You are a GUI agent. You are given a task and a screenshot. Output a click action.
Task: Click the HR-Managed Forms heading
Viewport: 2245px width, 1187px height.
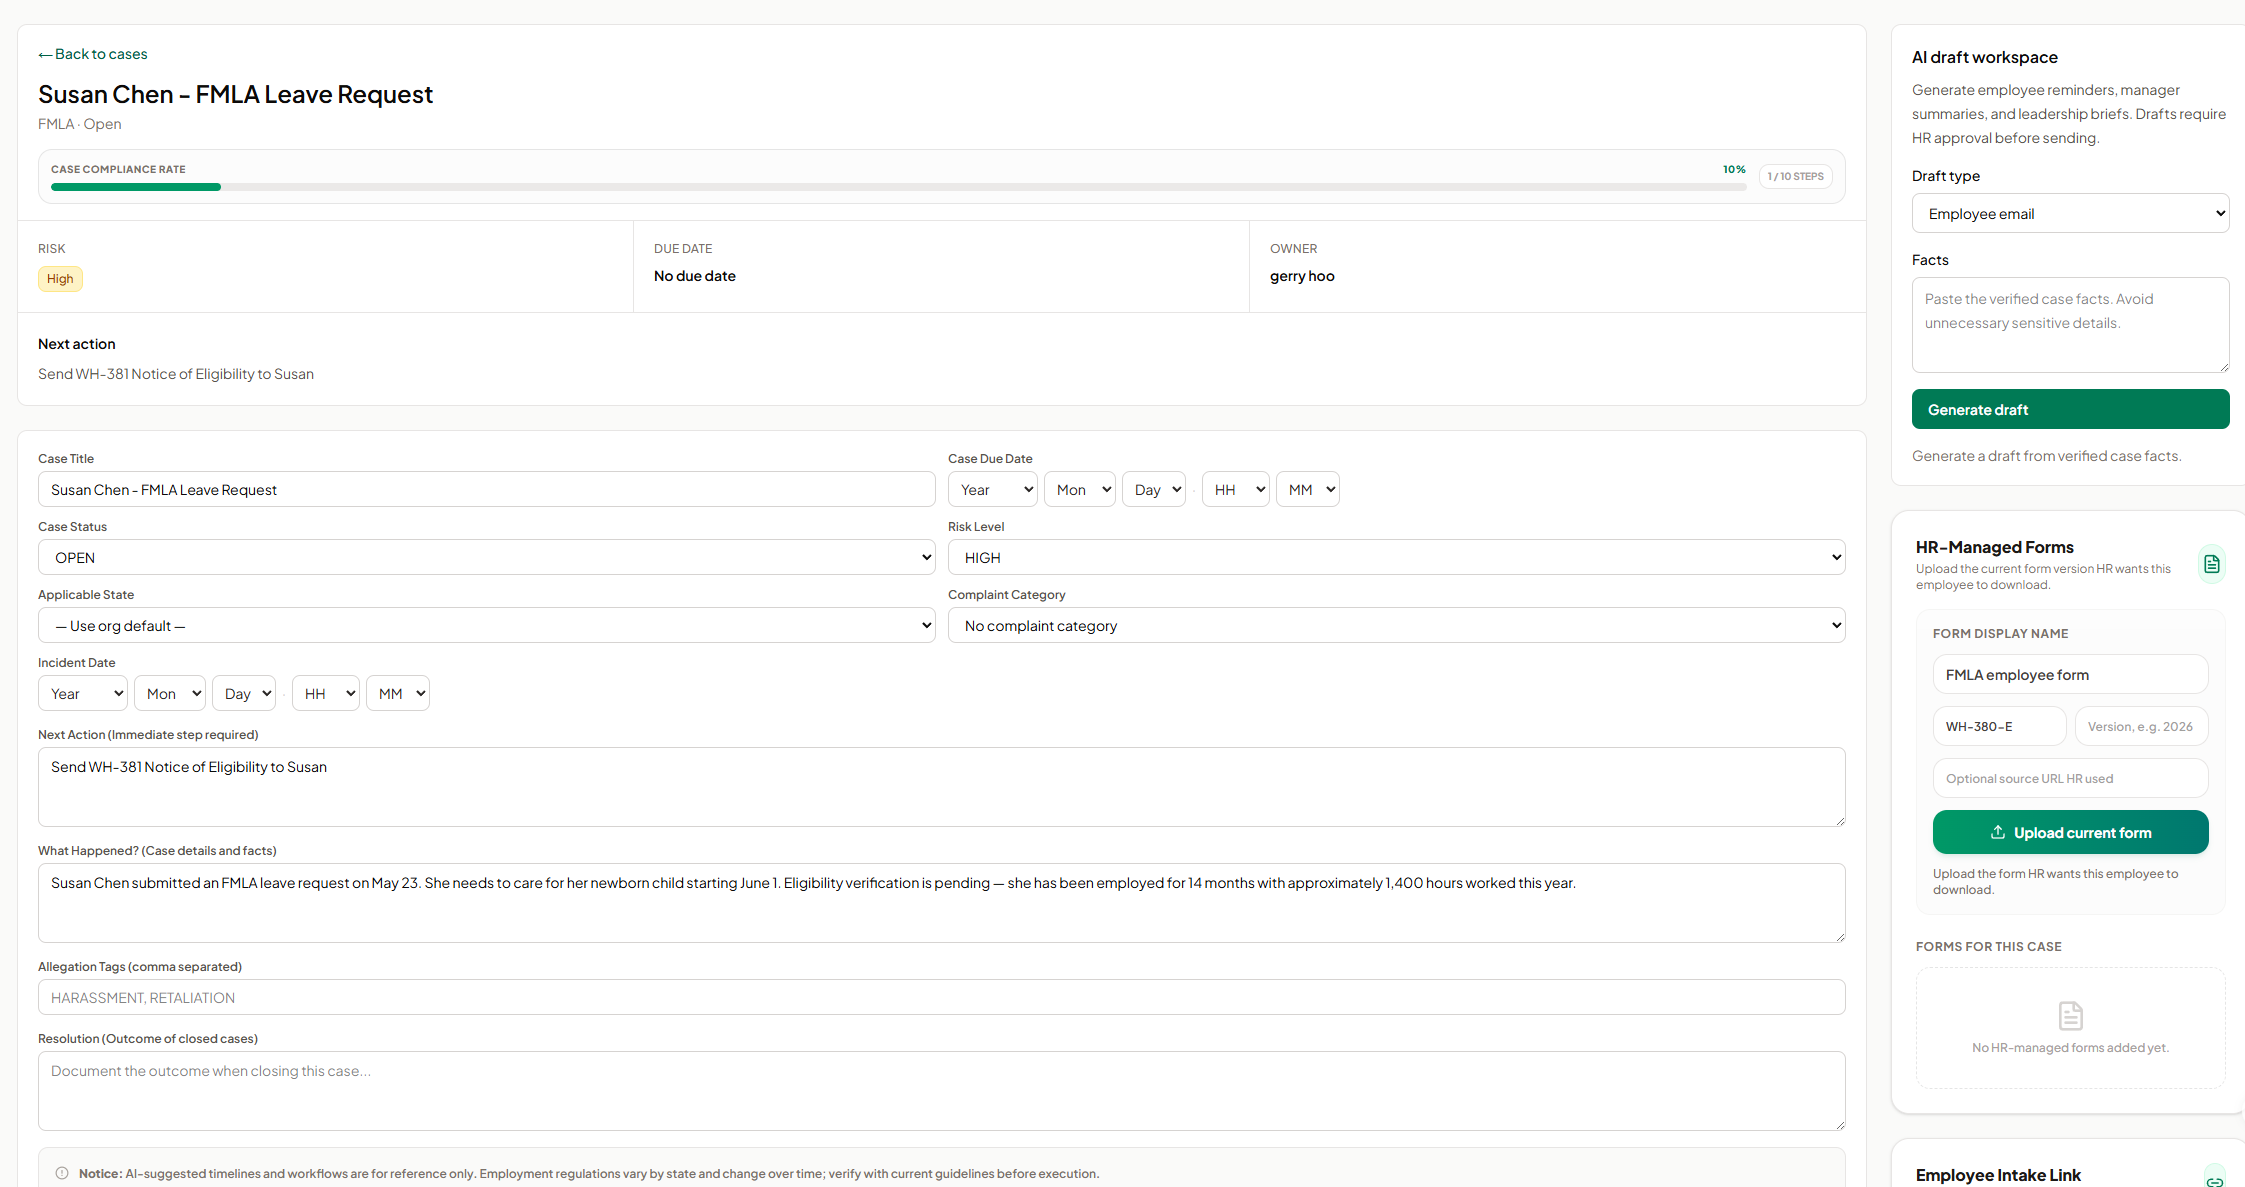(x=1994, y=547)
